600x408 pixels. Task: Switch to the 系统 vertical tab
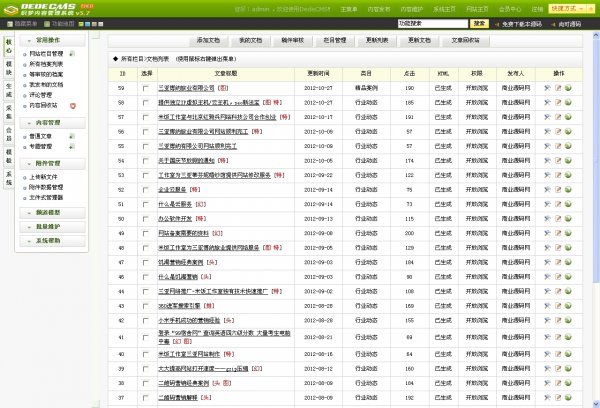pos(9,178)
